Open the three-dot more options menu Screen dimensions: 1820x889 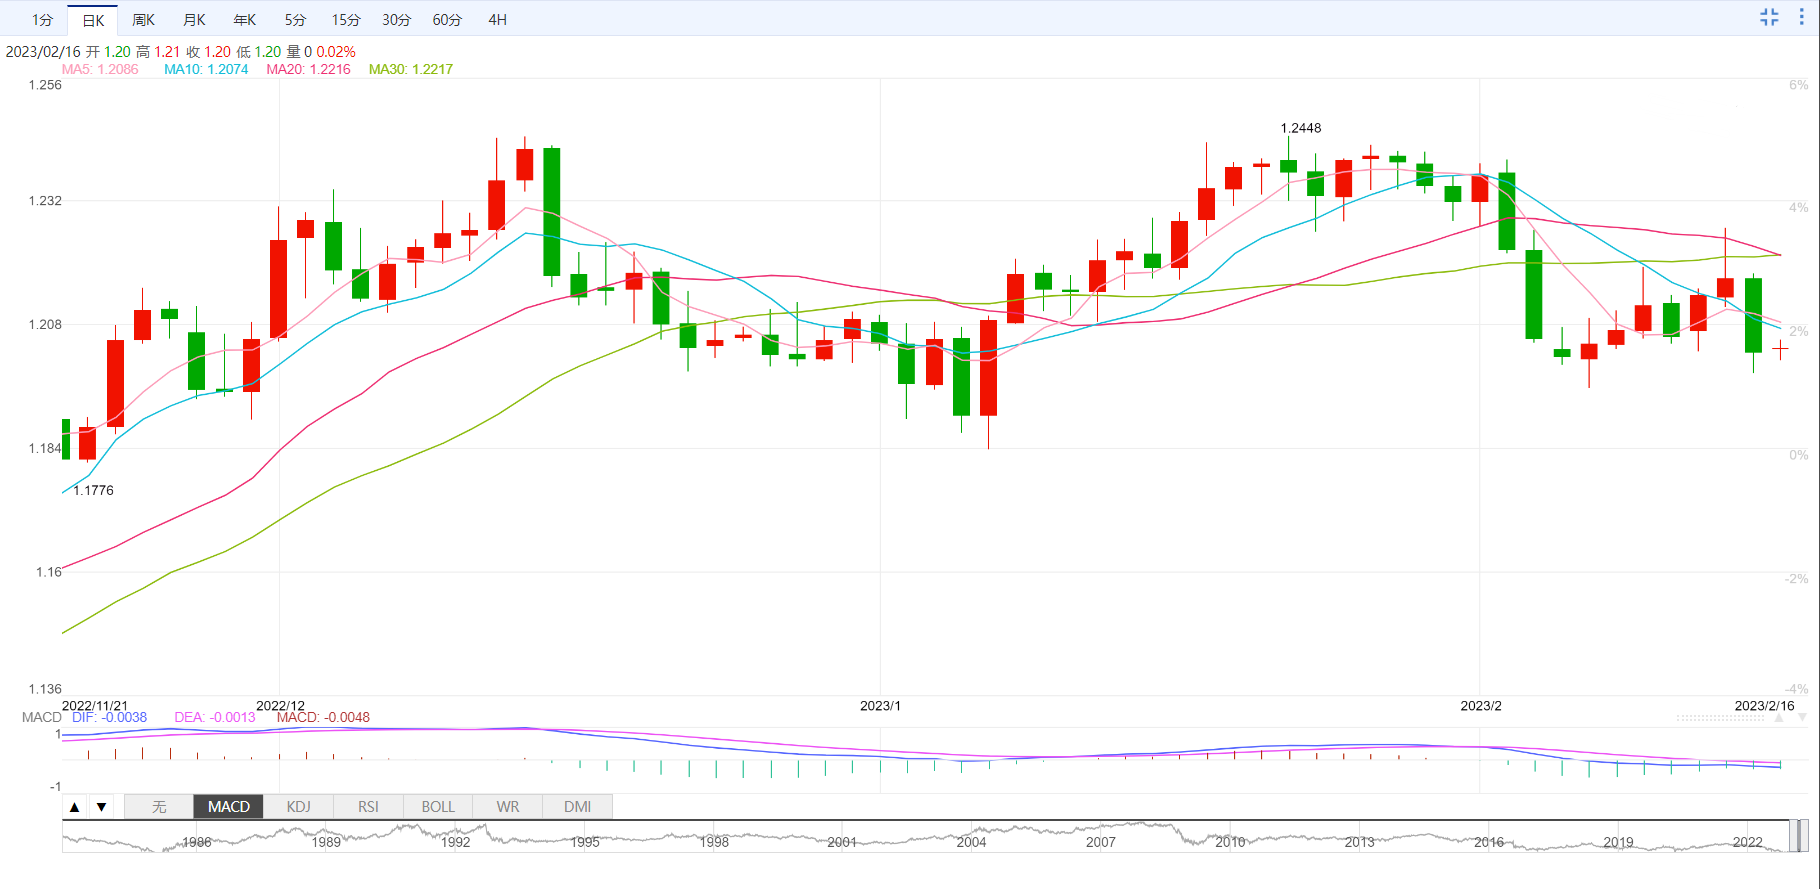(1802, 17)
